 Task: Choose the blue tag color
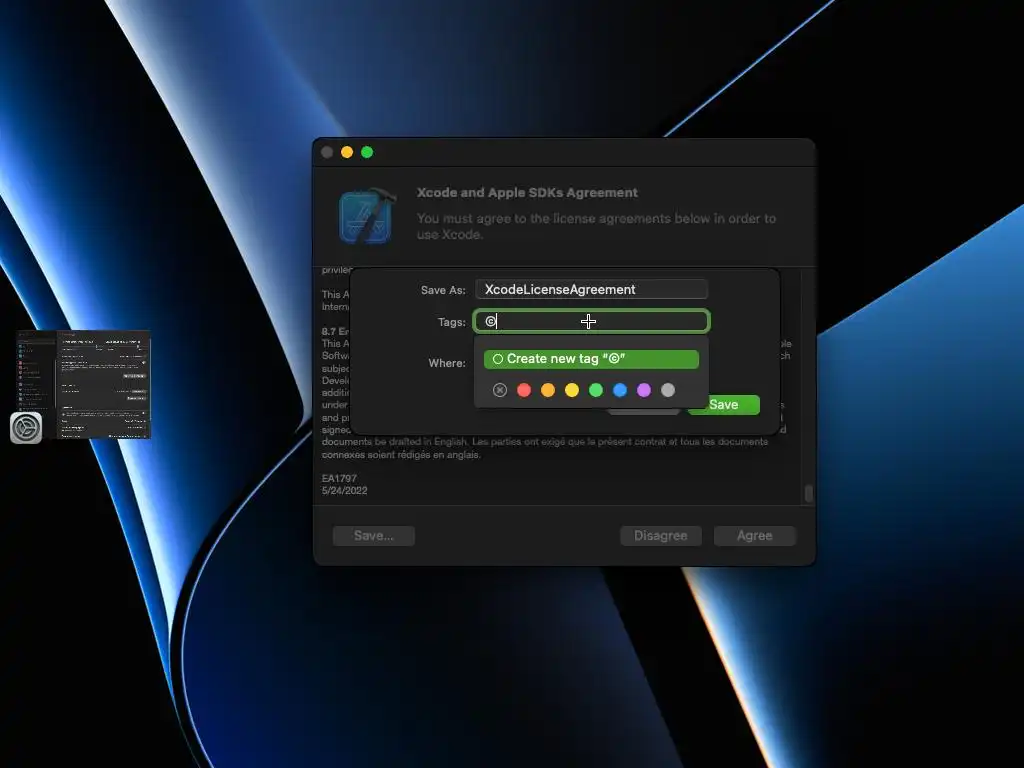click(x=620, y=390)
